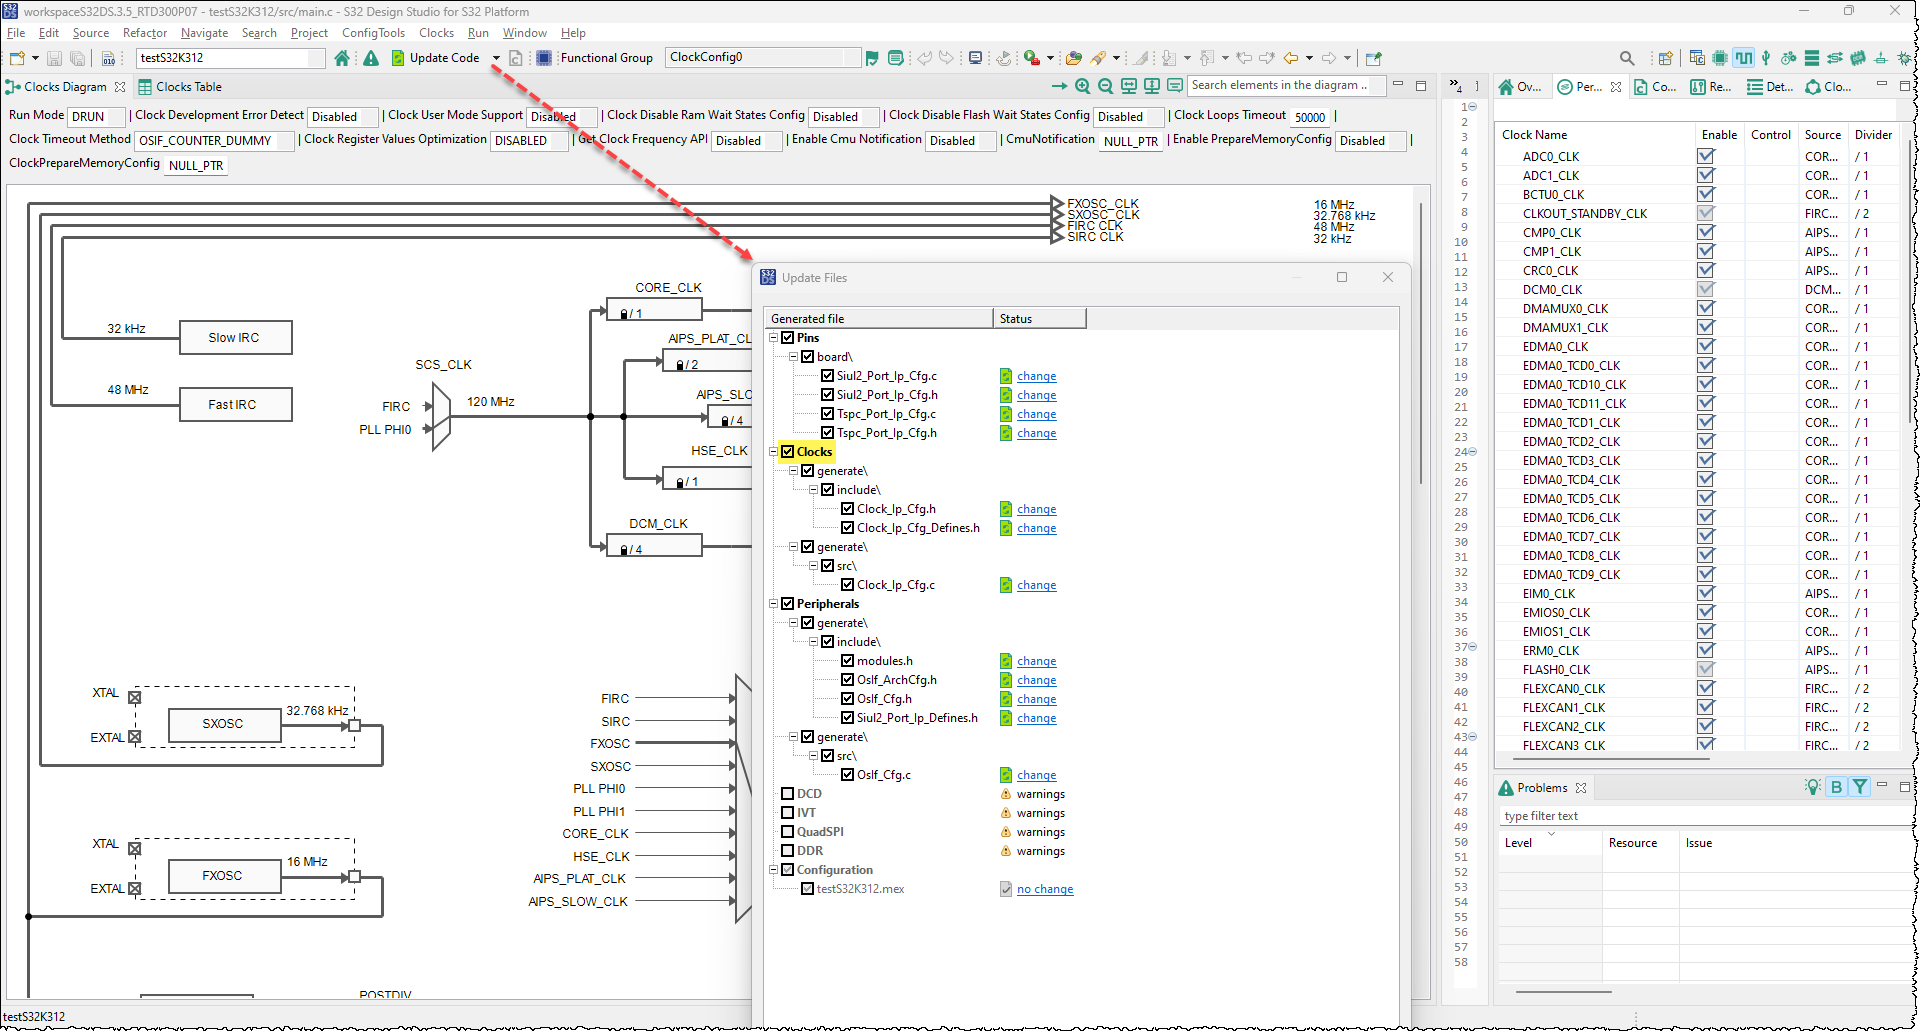This screenshot has height=1032, width=1920.
Task: Click the filter funnel icon in Problems panel
Action: (1860, 787)
